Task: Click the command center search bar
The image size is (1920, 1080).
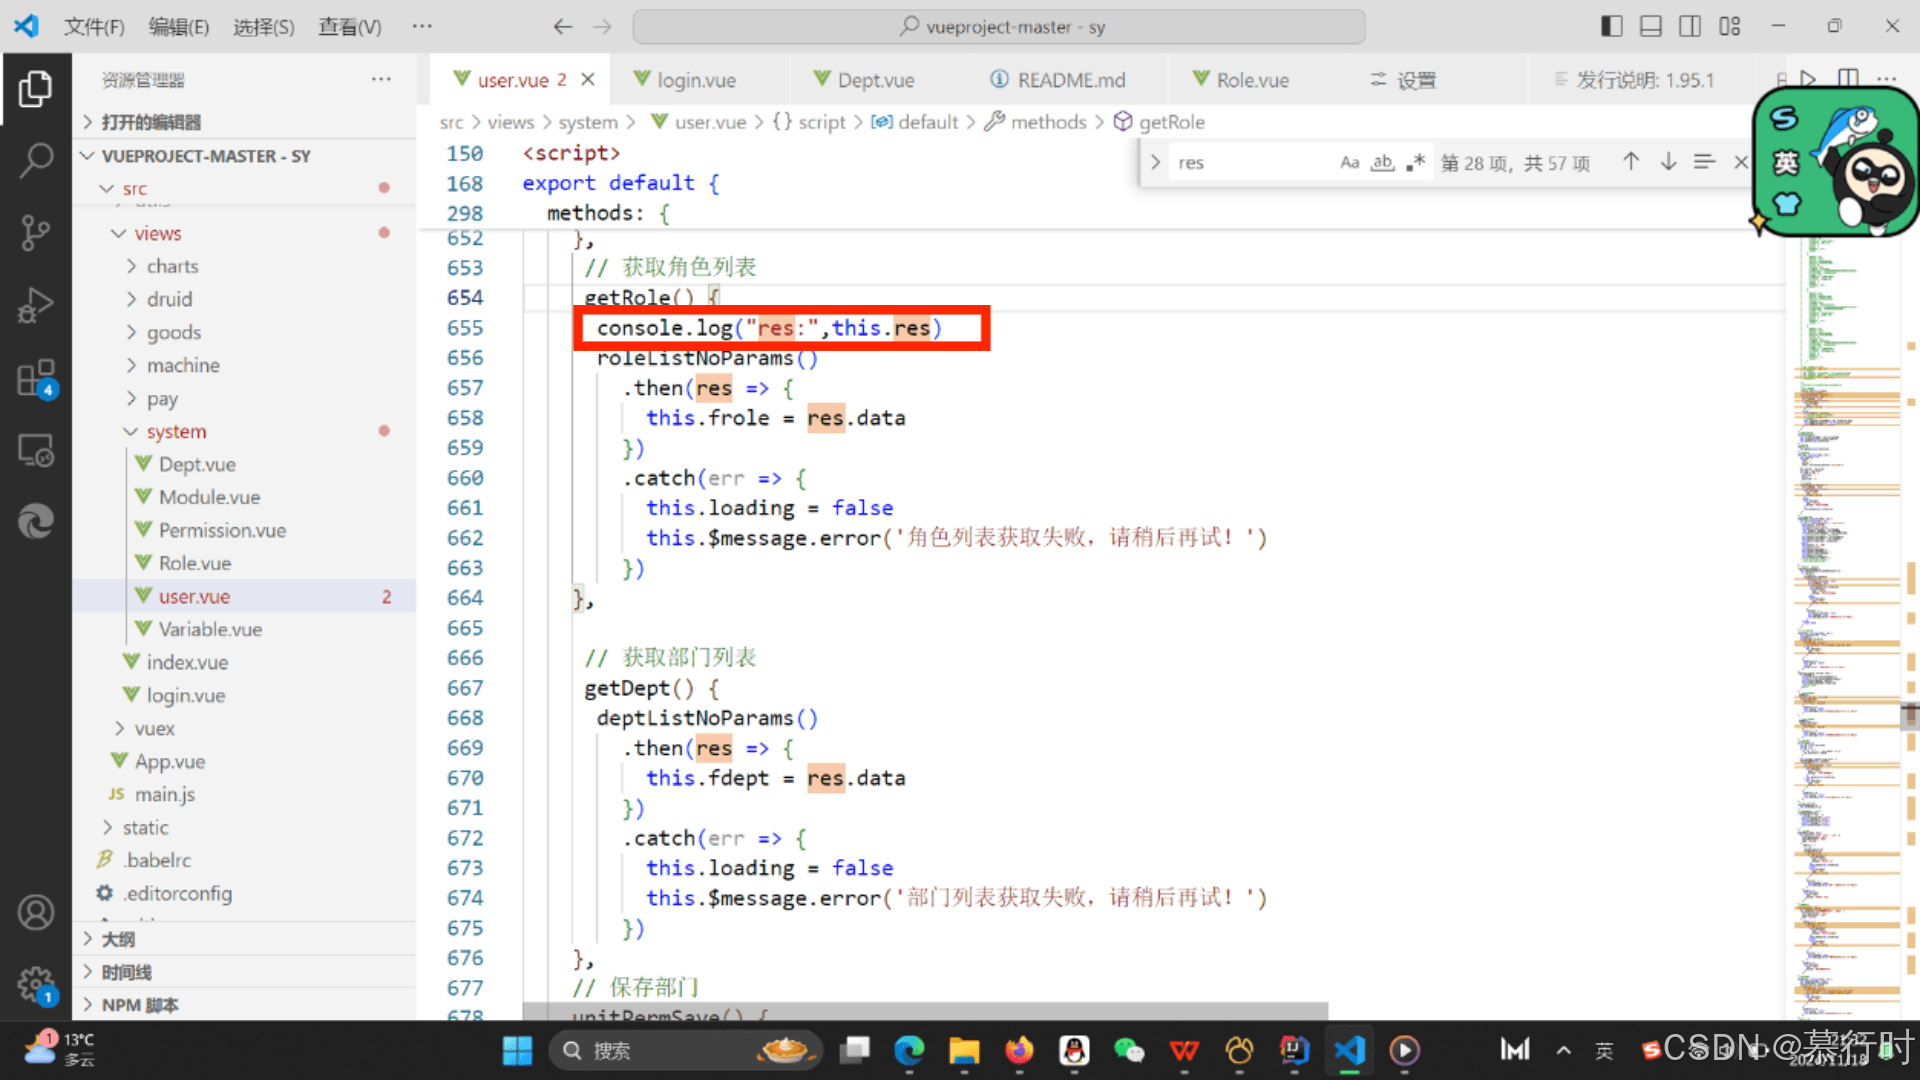Action: click(998, 27)
